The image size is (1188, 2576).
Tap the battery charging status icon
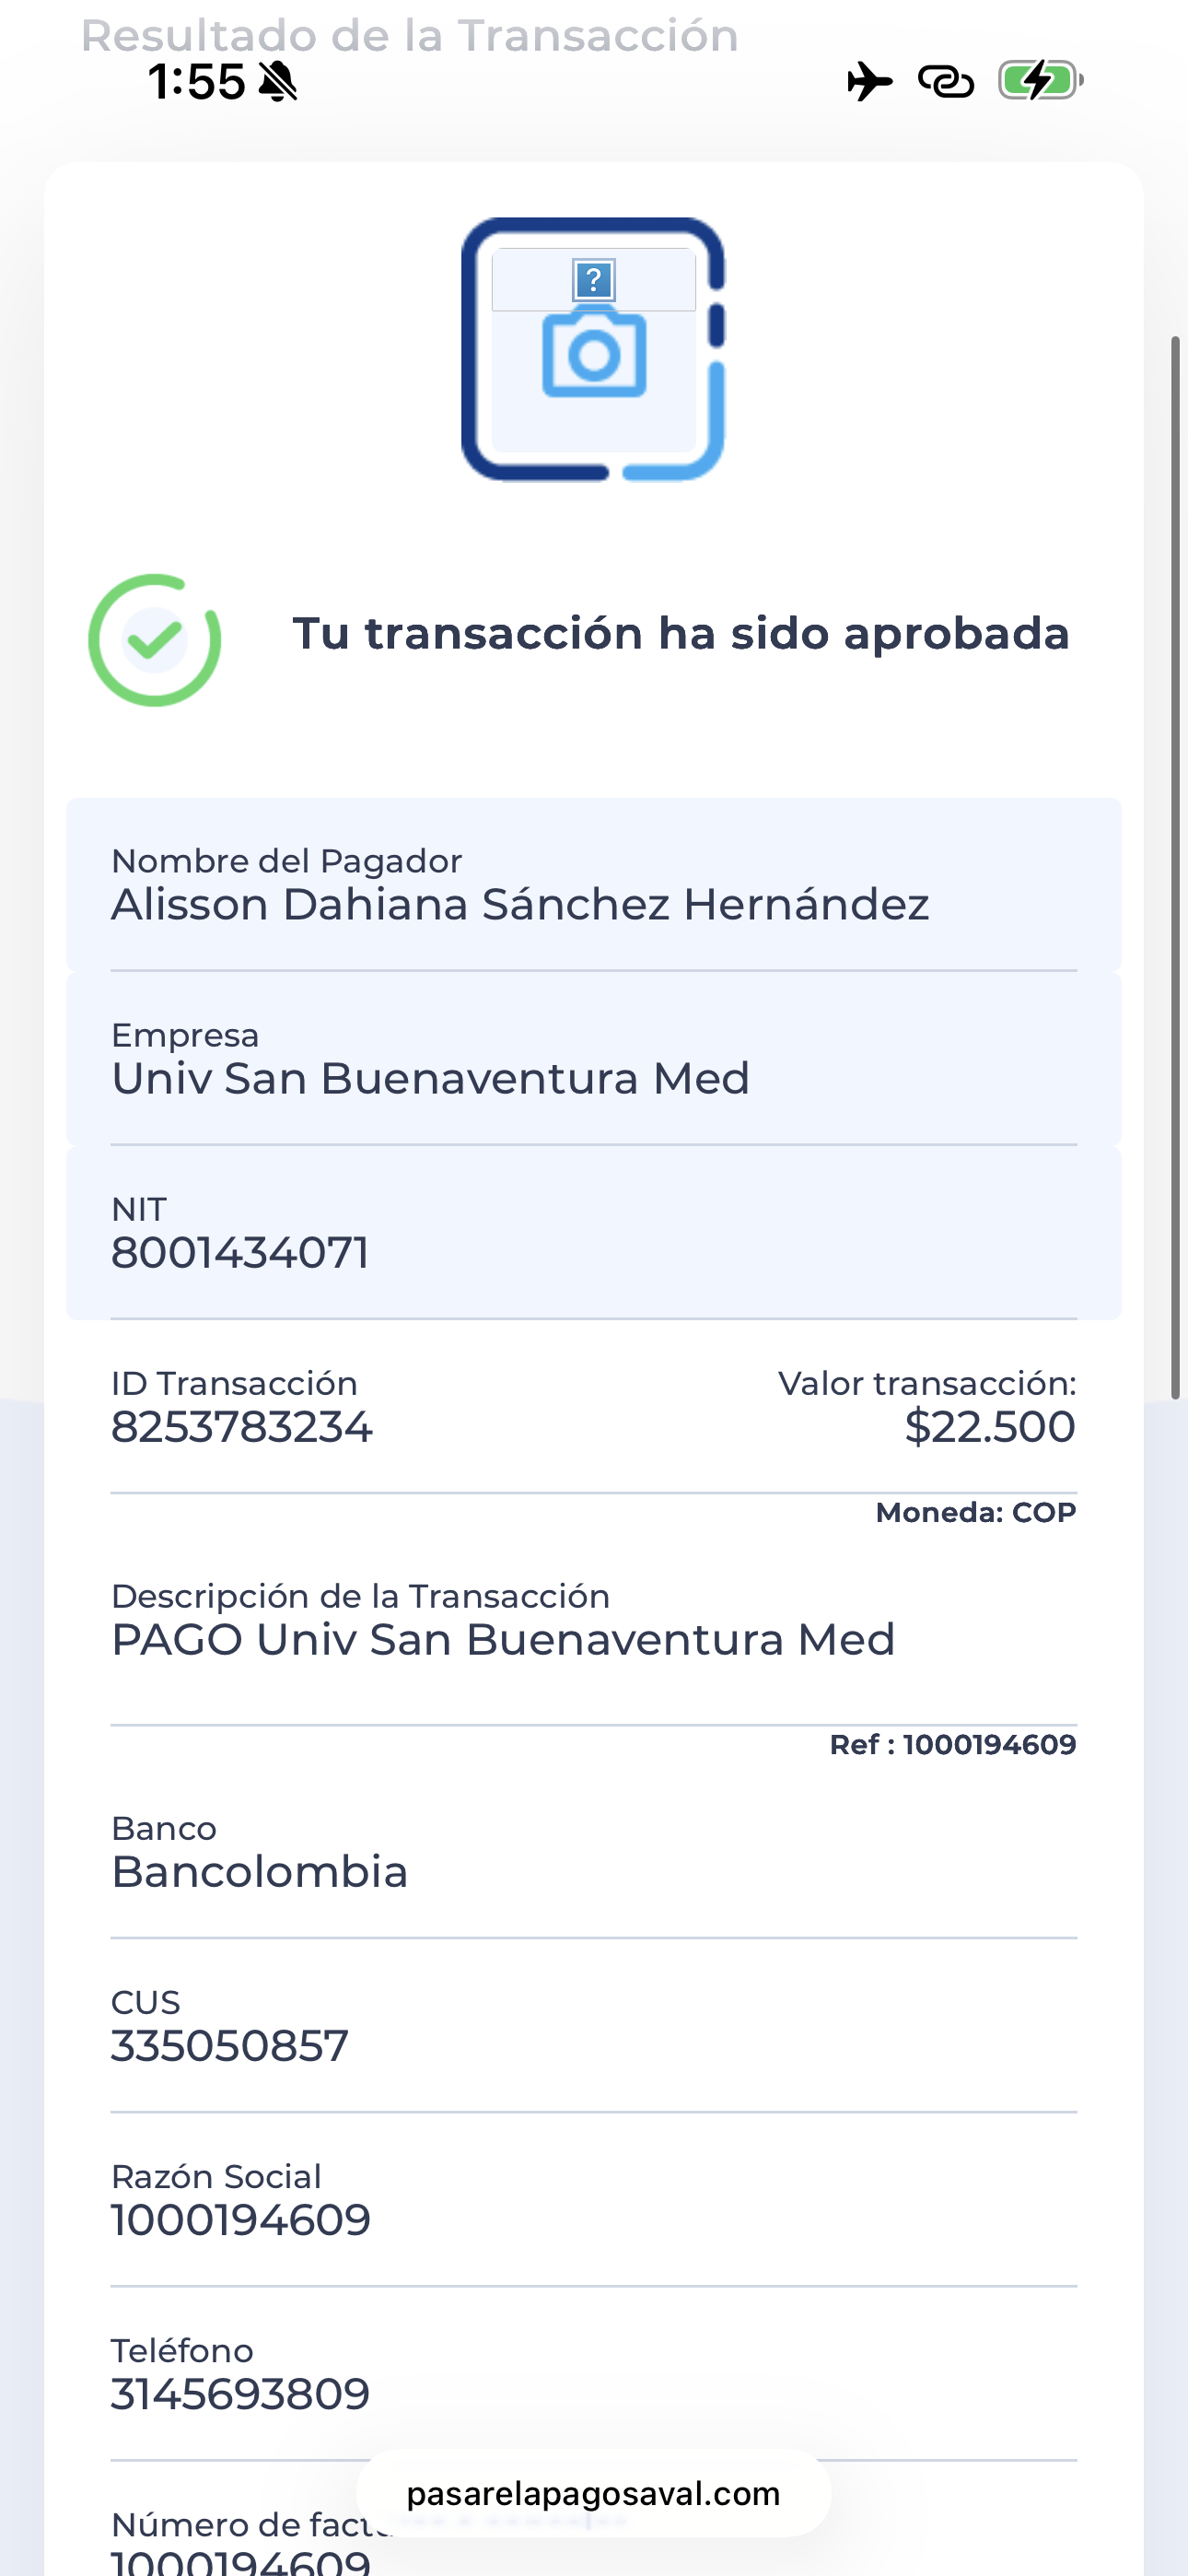pyautogui.click(x=1041, y=80)
